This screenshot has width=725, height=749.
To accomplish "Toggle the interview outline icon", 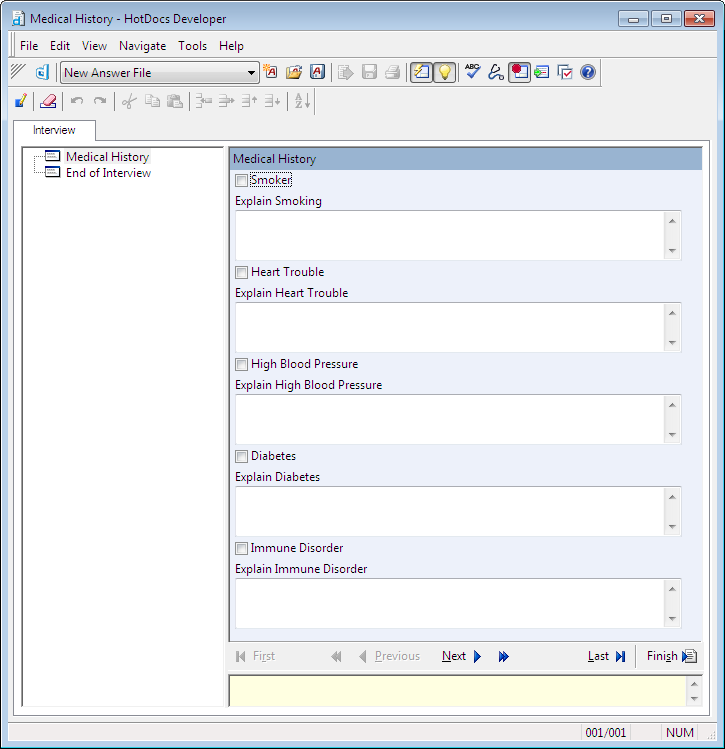I will click(421, 72).
